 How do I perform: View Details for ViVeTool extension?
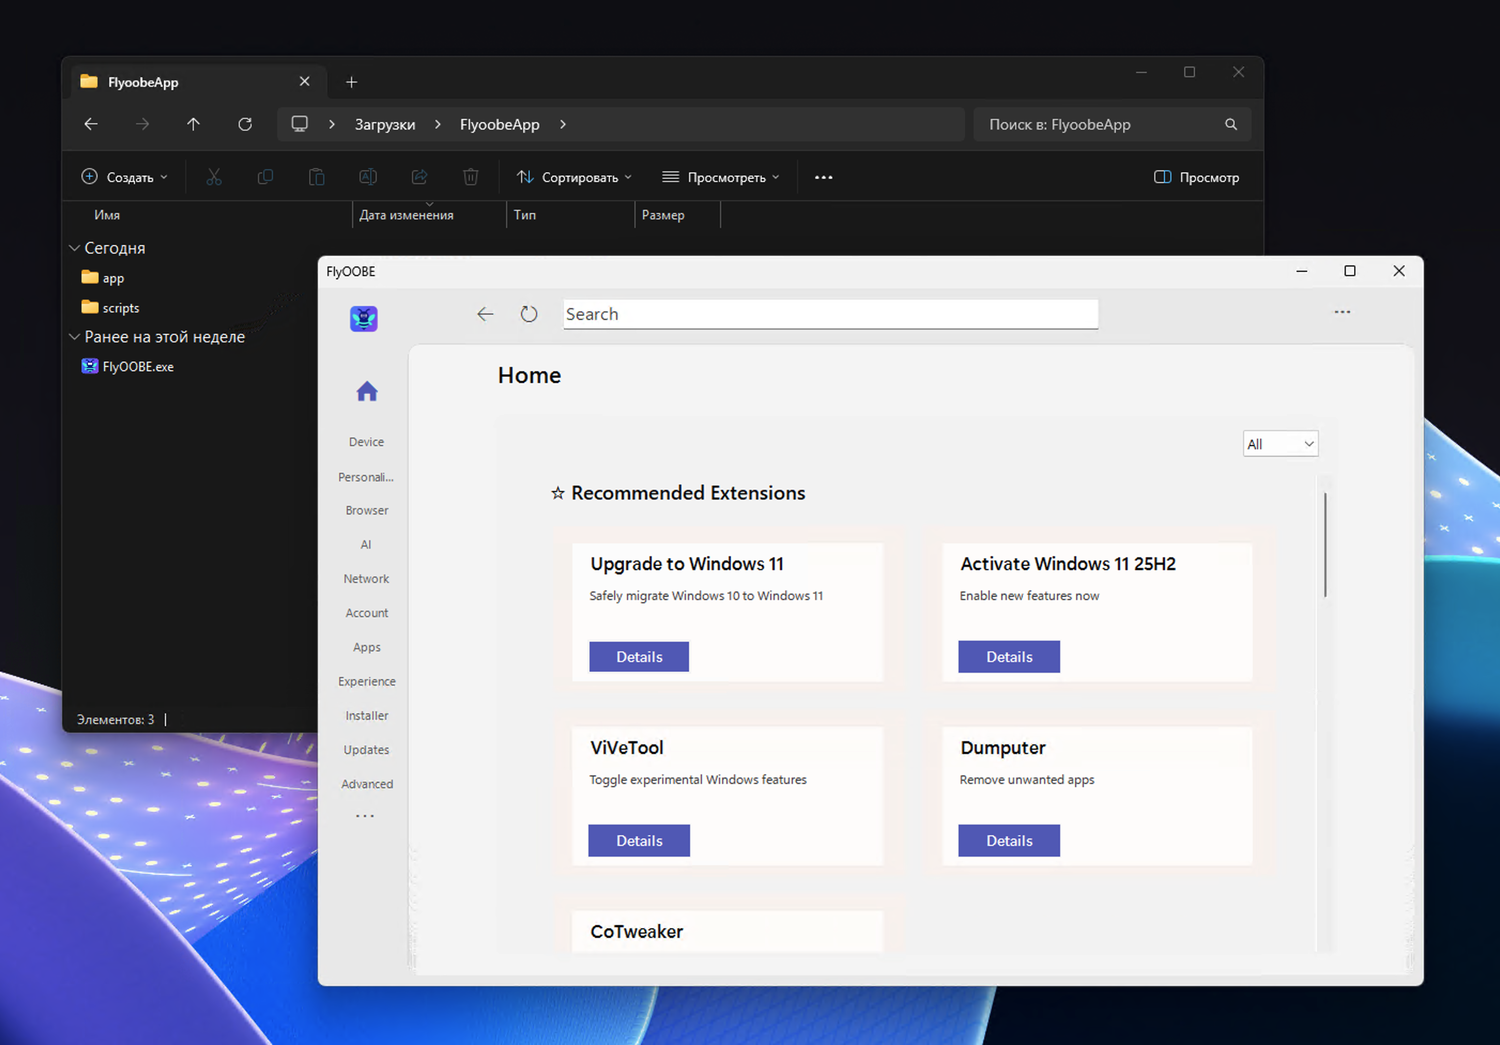639,841
